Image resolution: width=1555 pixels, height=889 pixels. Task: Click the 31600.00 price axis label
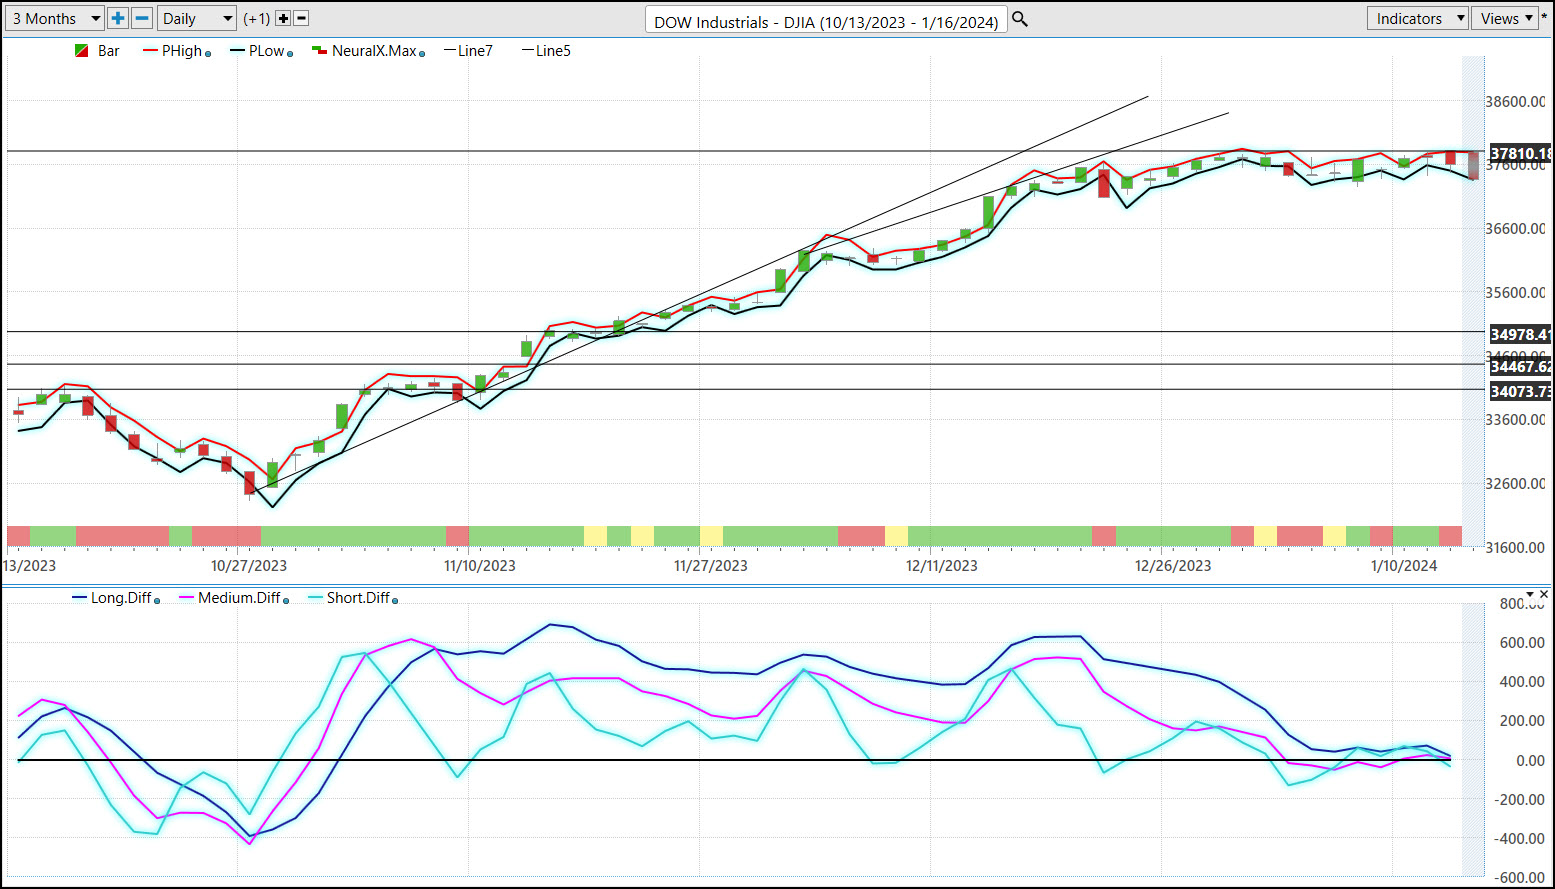(1515, 548)
